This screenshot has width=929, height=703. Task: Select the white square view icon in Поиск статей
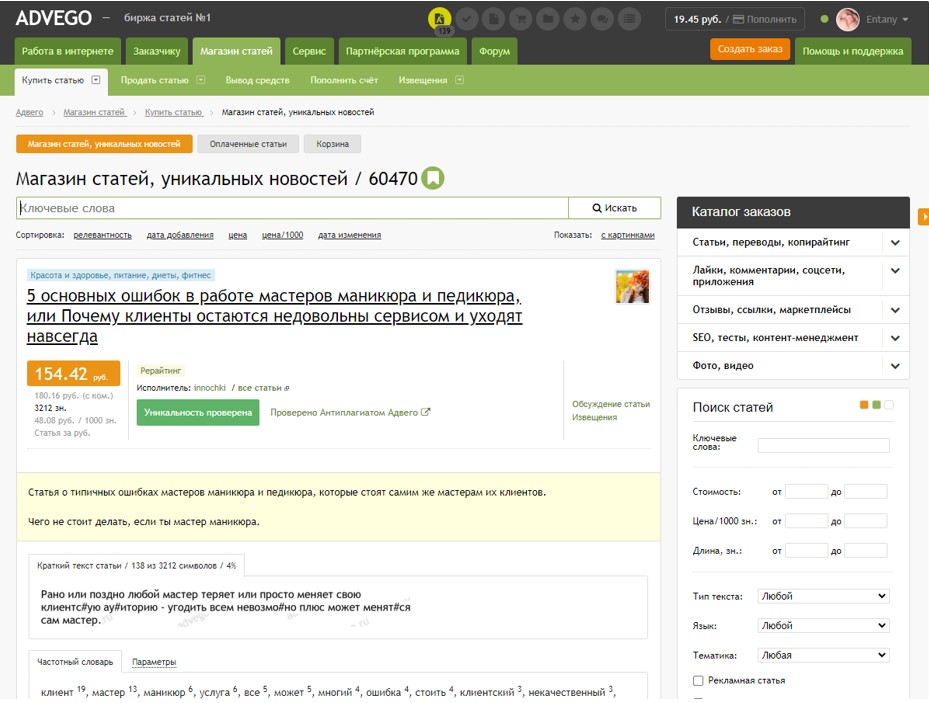point(889,405)
